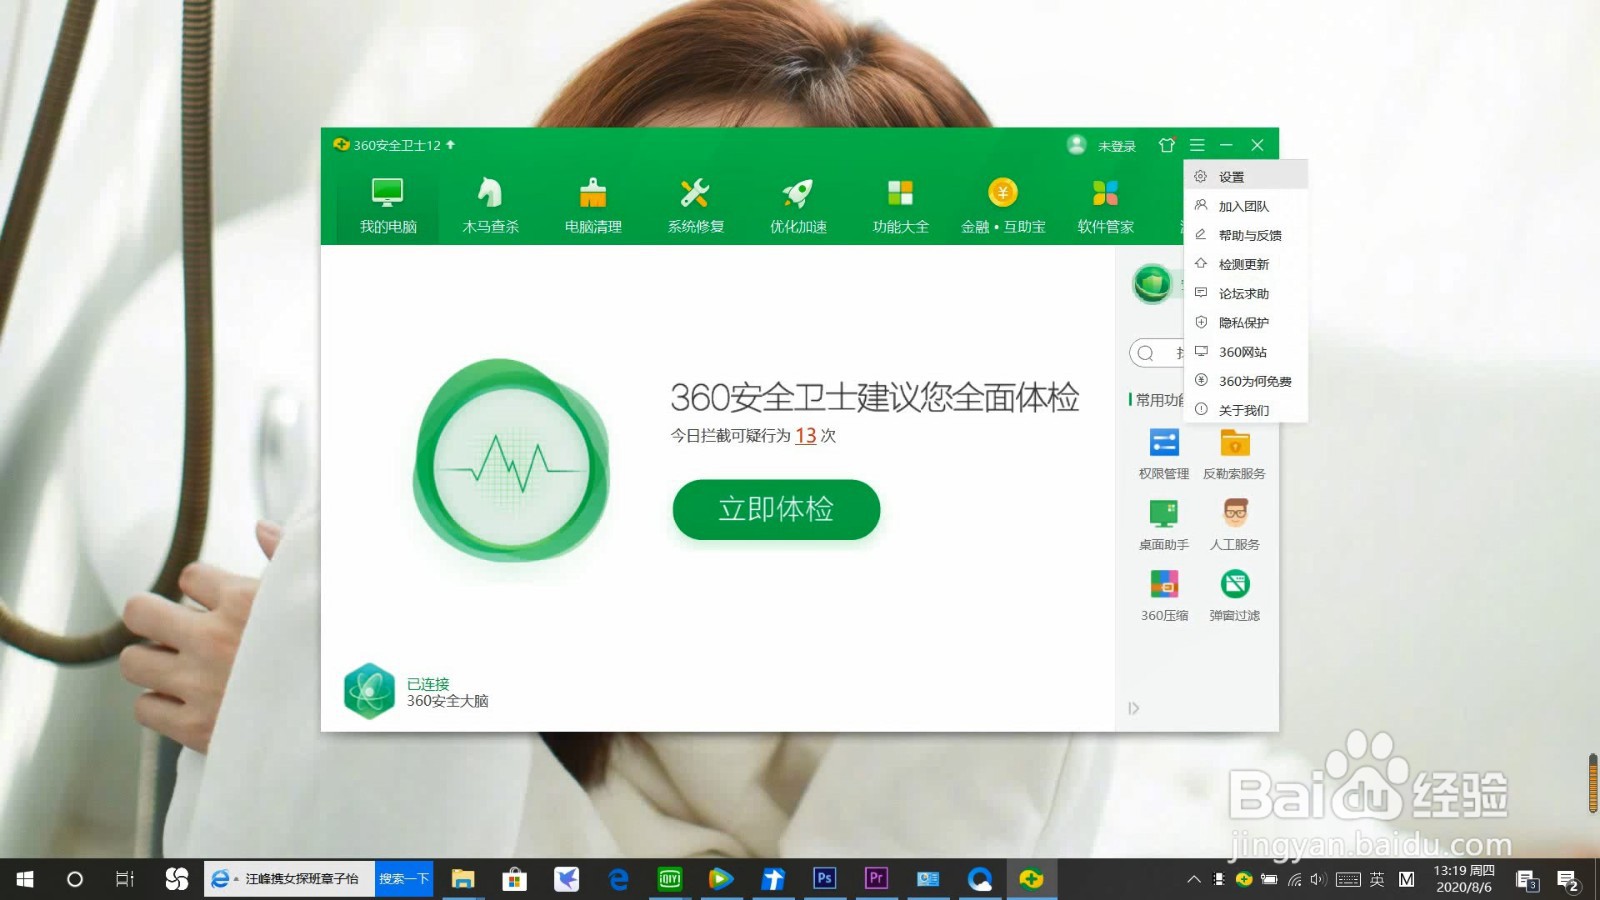Open the skin shirt icon
This screenshot has height=900, width=1600.
[x=1166, y=145]
